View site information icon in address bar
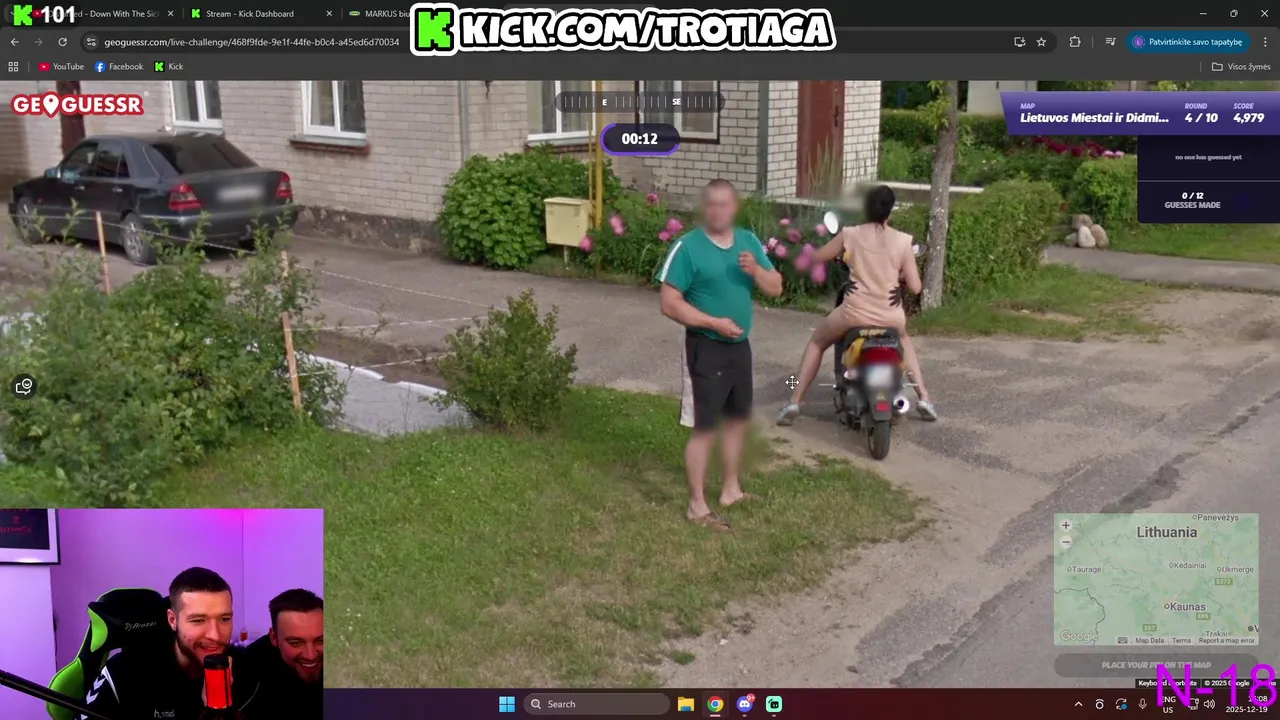This screenshot has height=720, width=1280. coord(91,42)
